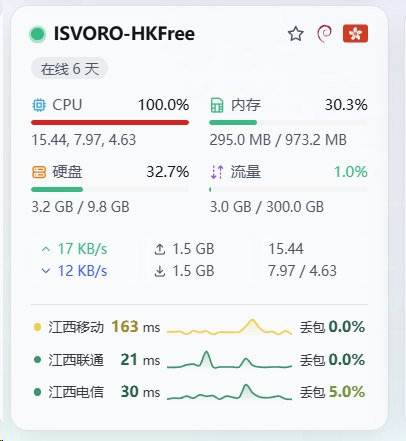The height and width of the screenshot is (441, 406).
Task: Click the green online status dot
Action: (37, 34)
